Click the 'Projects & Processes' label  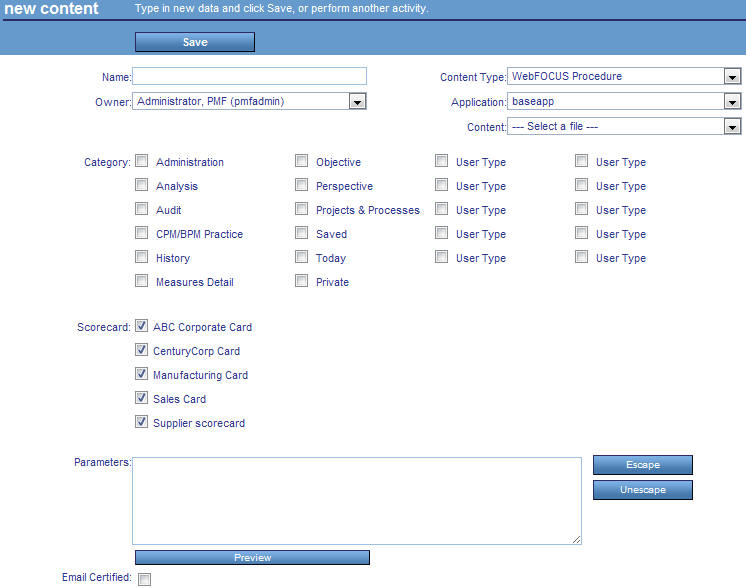[368, 210]
